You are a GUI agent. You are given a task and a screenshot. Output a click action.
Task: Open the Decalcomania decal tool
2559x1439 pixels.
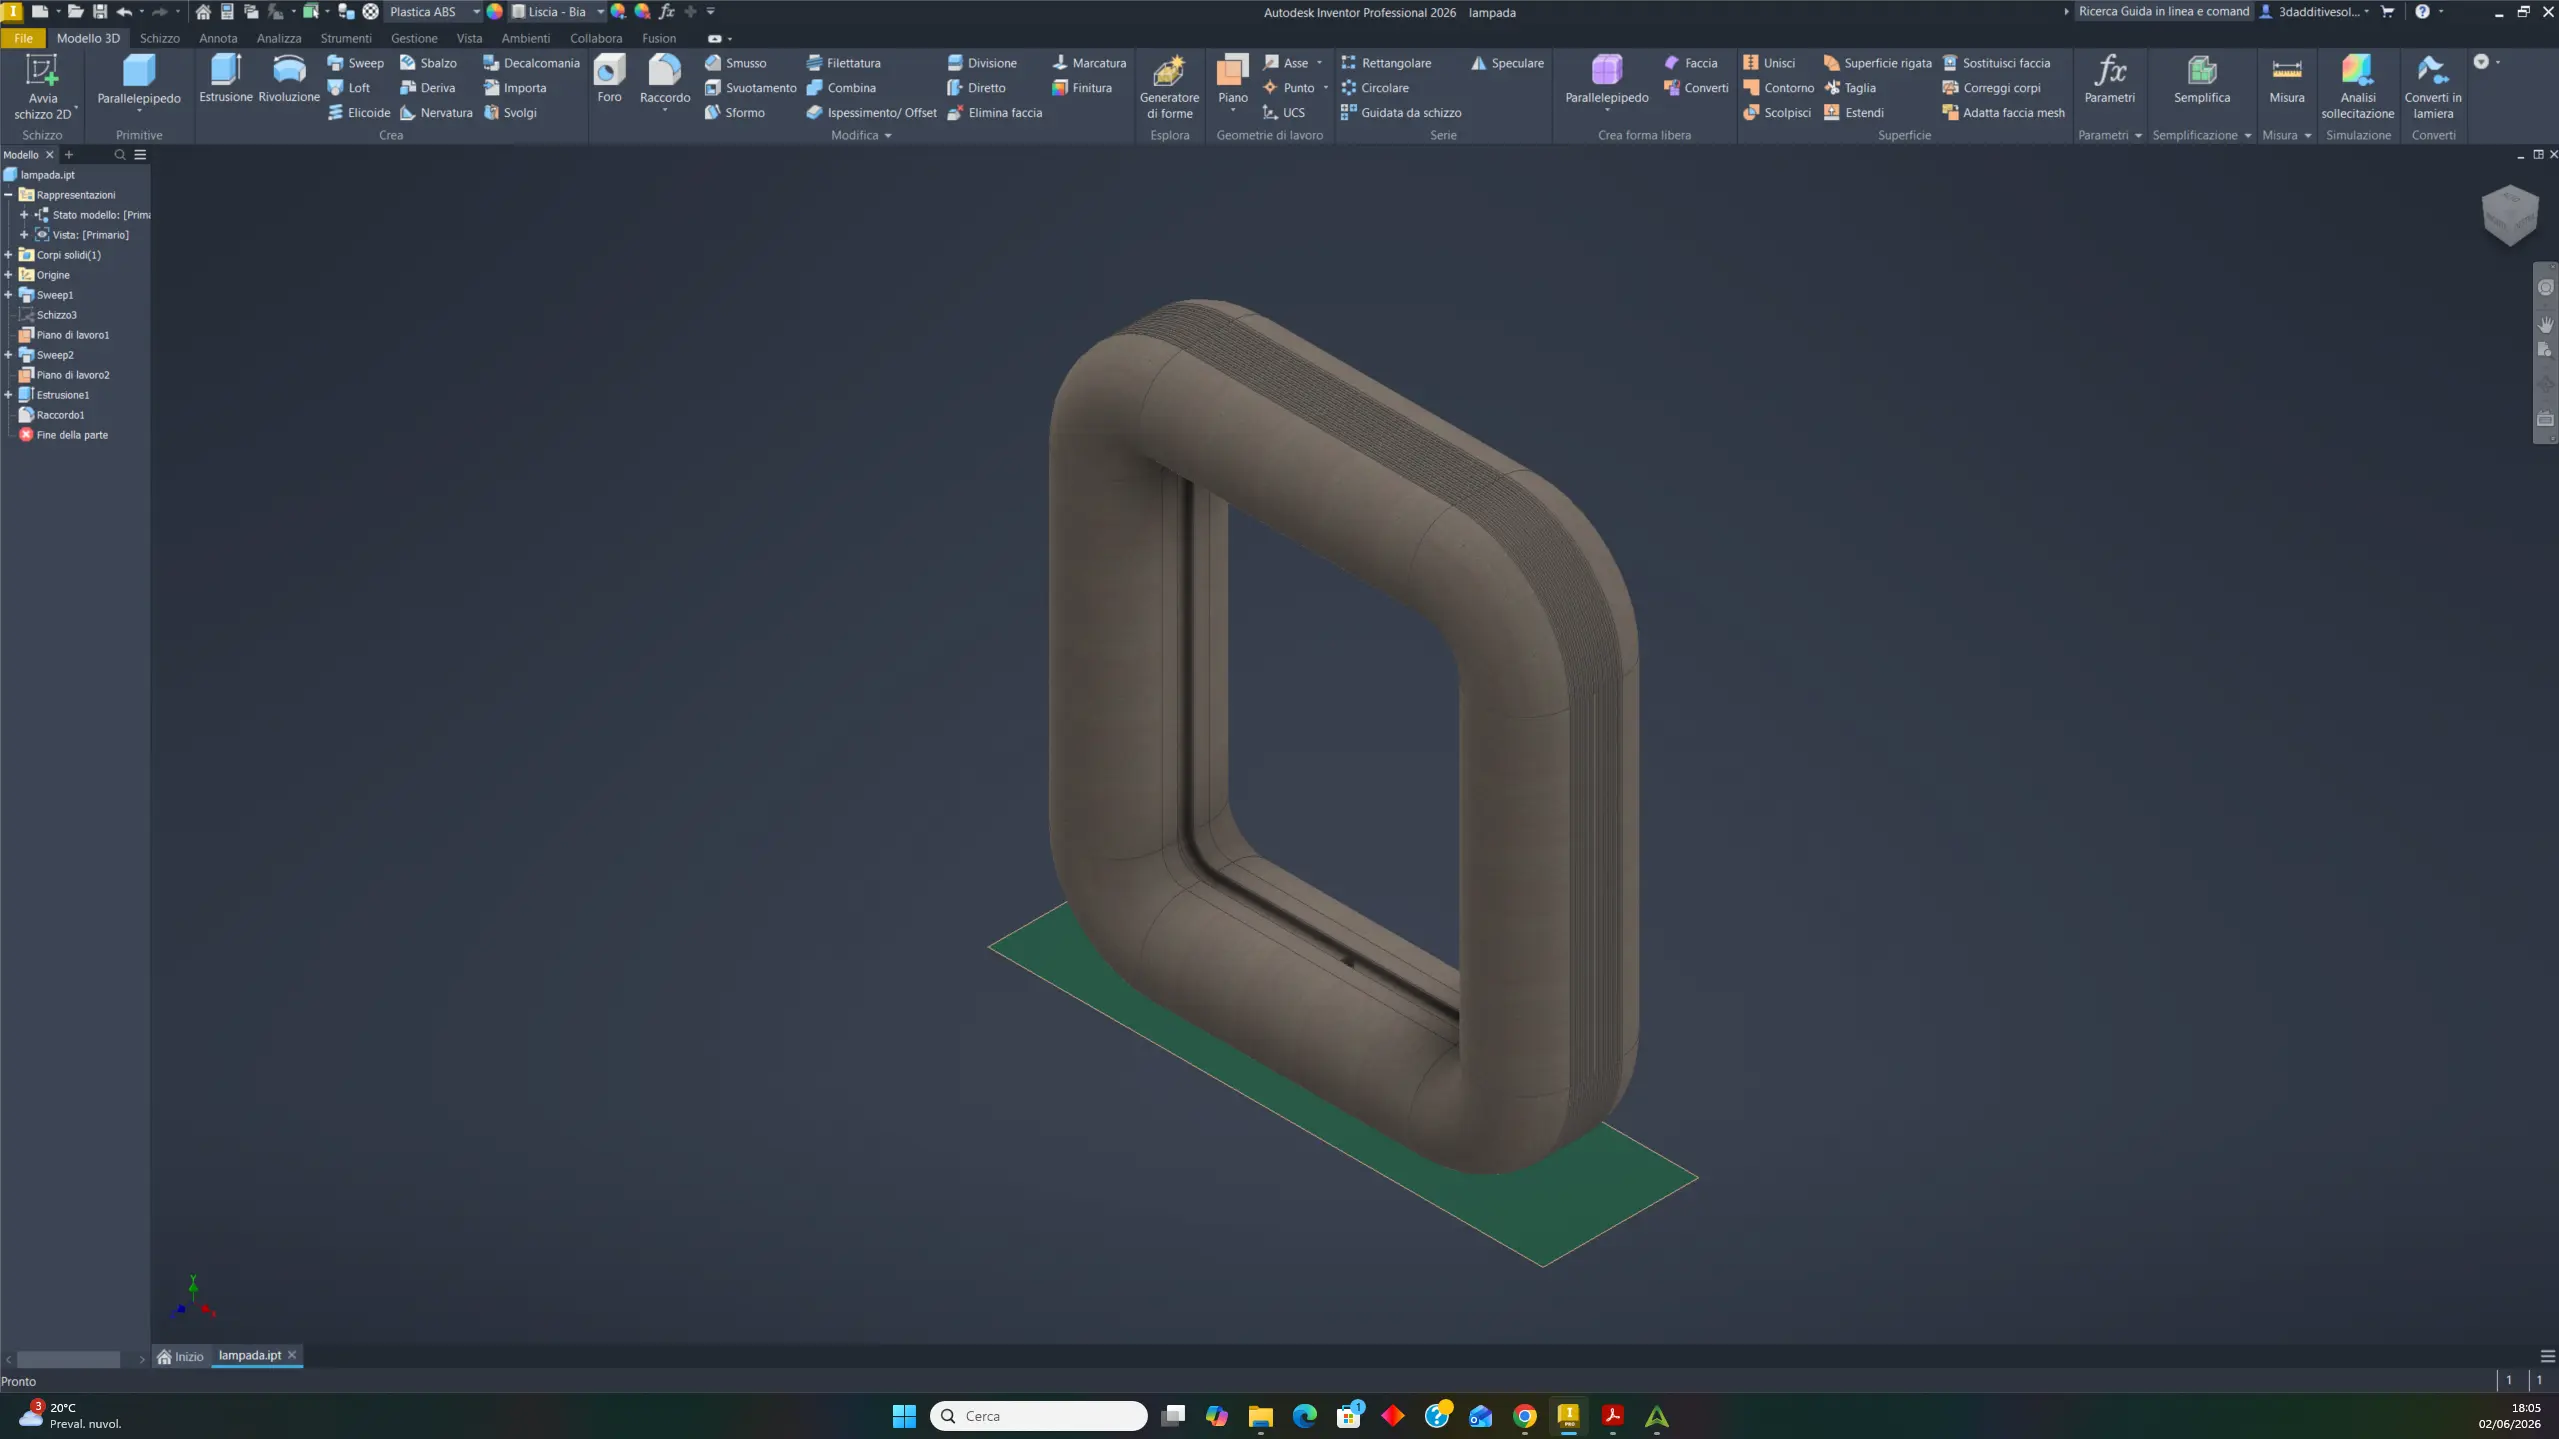click(531, 63)
